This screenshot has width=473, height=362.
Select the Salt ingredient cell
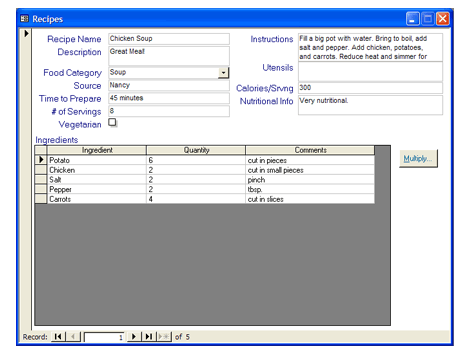point(97,179)
